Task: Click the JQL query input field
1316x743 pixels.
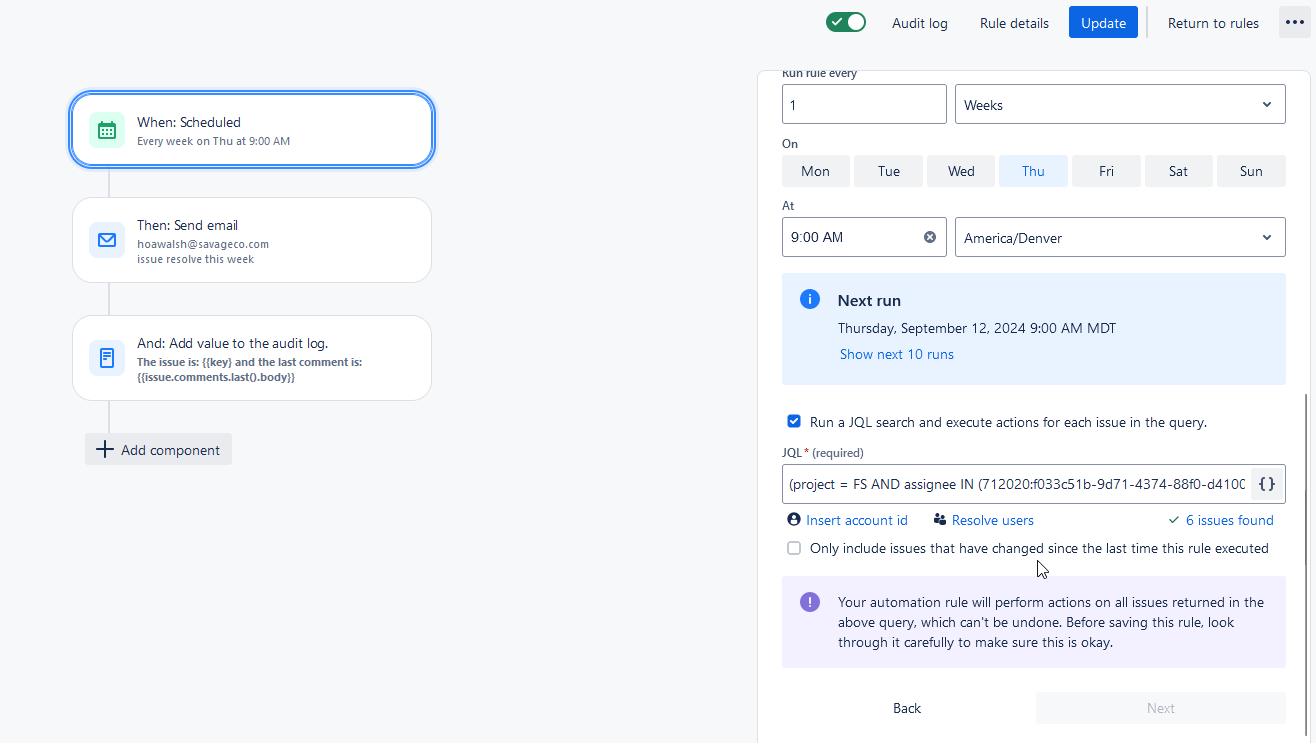Action: (x=1016, y=484)
